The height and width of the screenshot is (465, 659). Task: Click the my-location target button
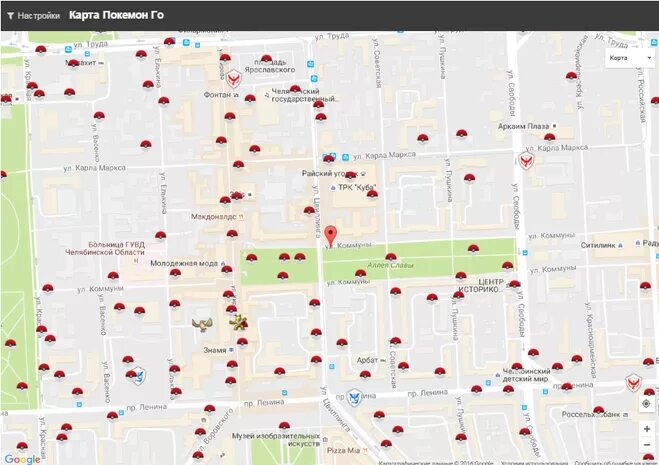point(646,404)
